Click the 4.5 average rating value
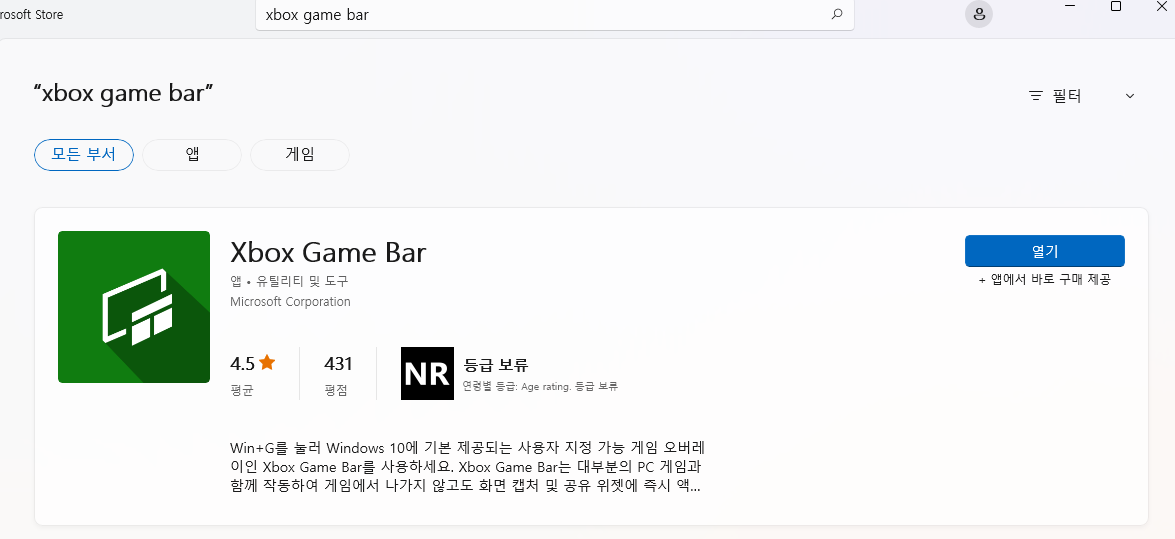1175x539 pixels. (x=243, y=364)
